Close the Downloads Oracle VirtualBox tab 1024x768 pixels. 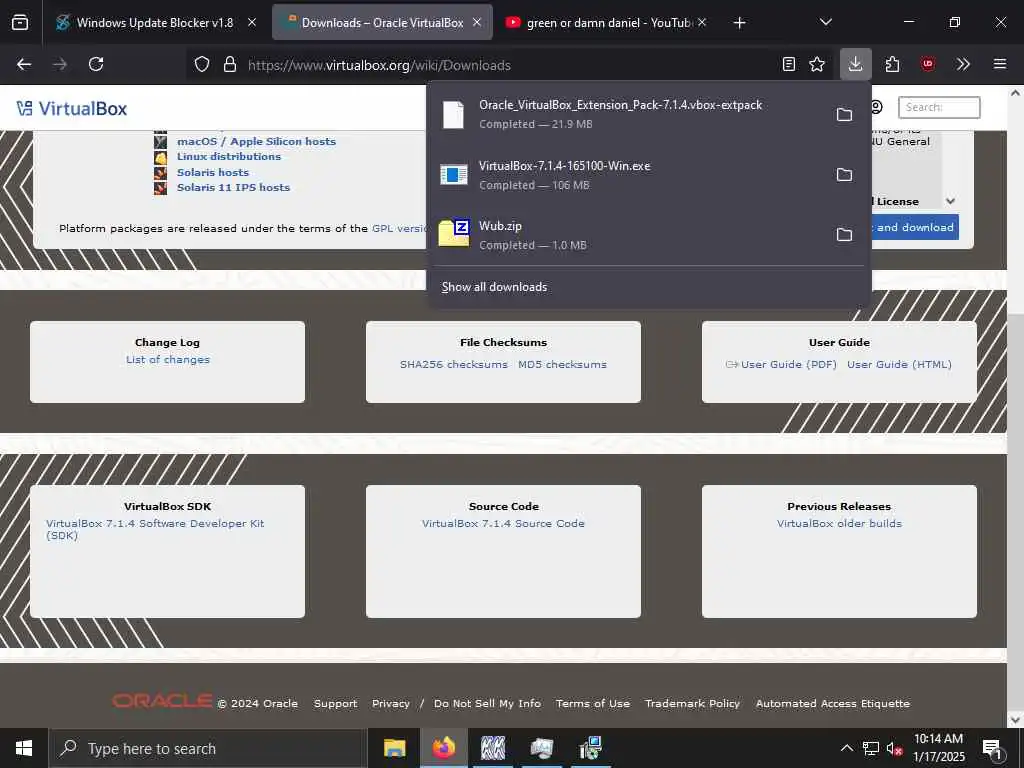[477, 22]
